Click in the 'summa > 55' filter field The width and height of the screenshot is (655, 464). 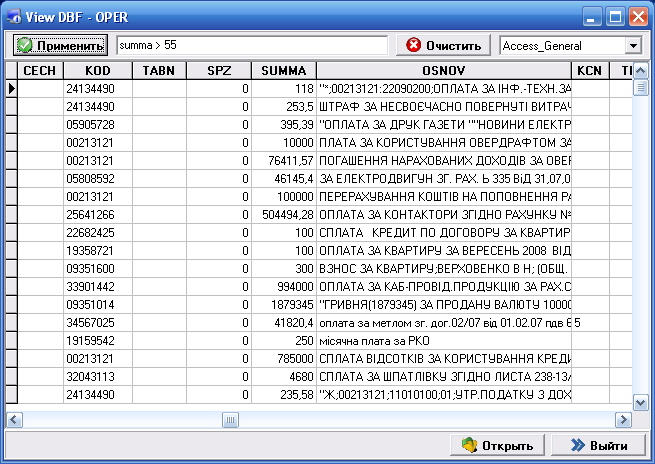tap(250, 46)
